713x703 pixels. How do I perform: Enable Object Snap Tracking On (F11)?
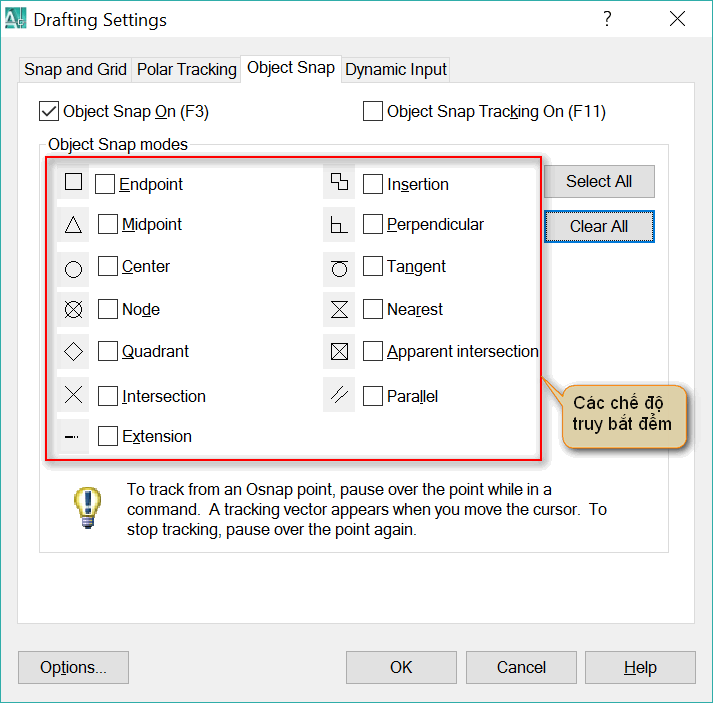click(372, 111)
